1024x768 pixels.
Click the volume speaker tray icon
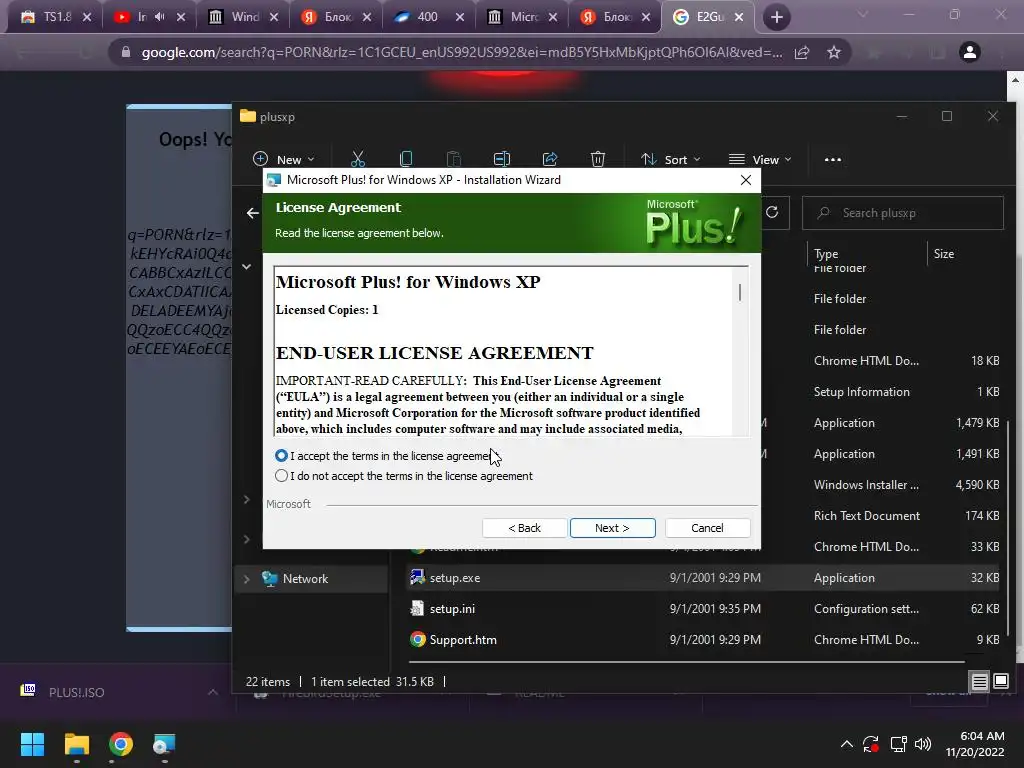click(923, 744)
